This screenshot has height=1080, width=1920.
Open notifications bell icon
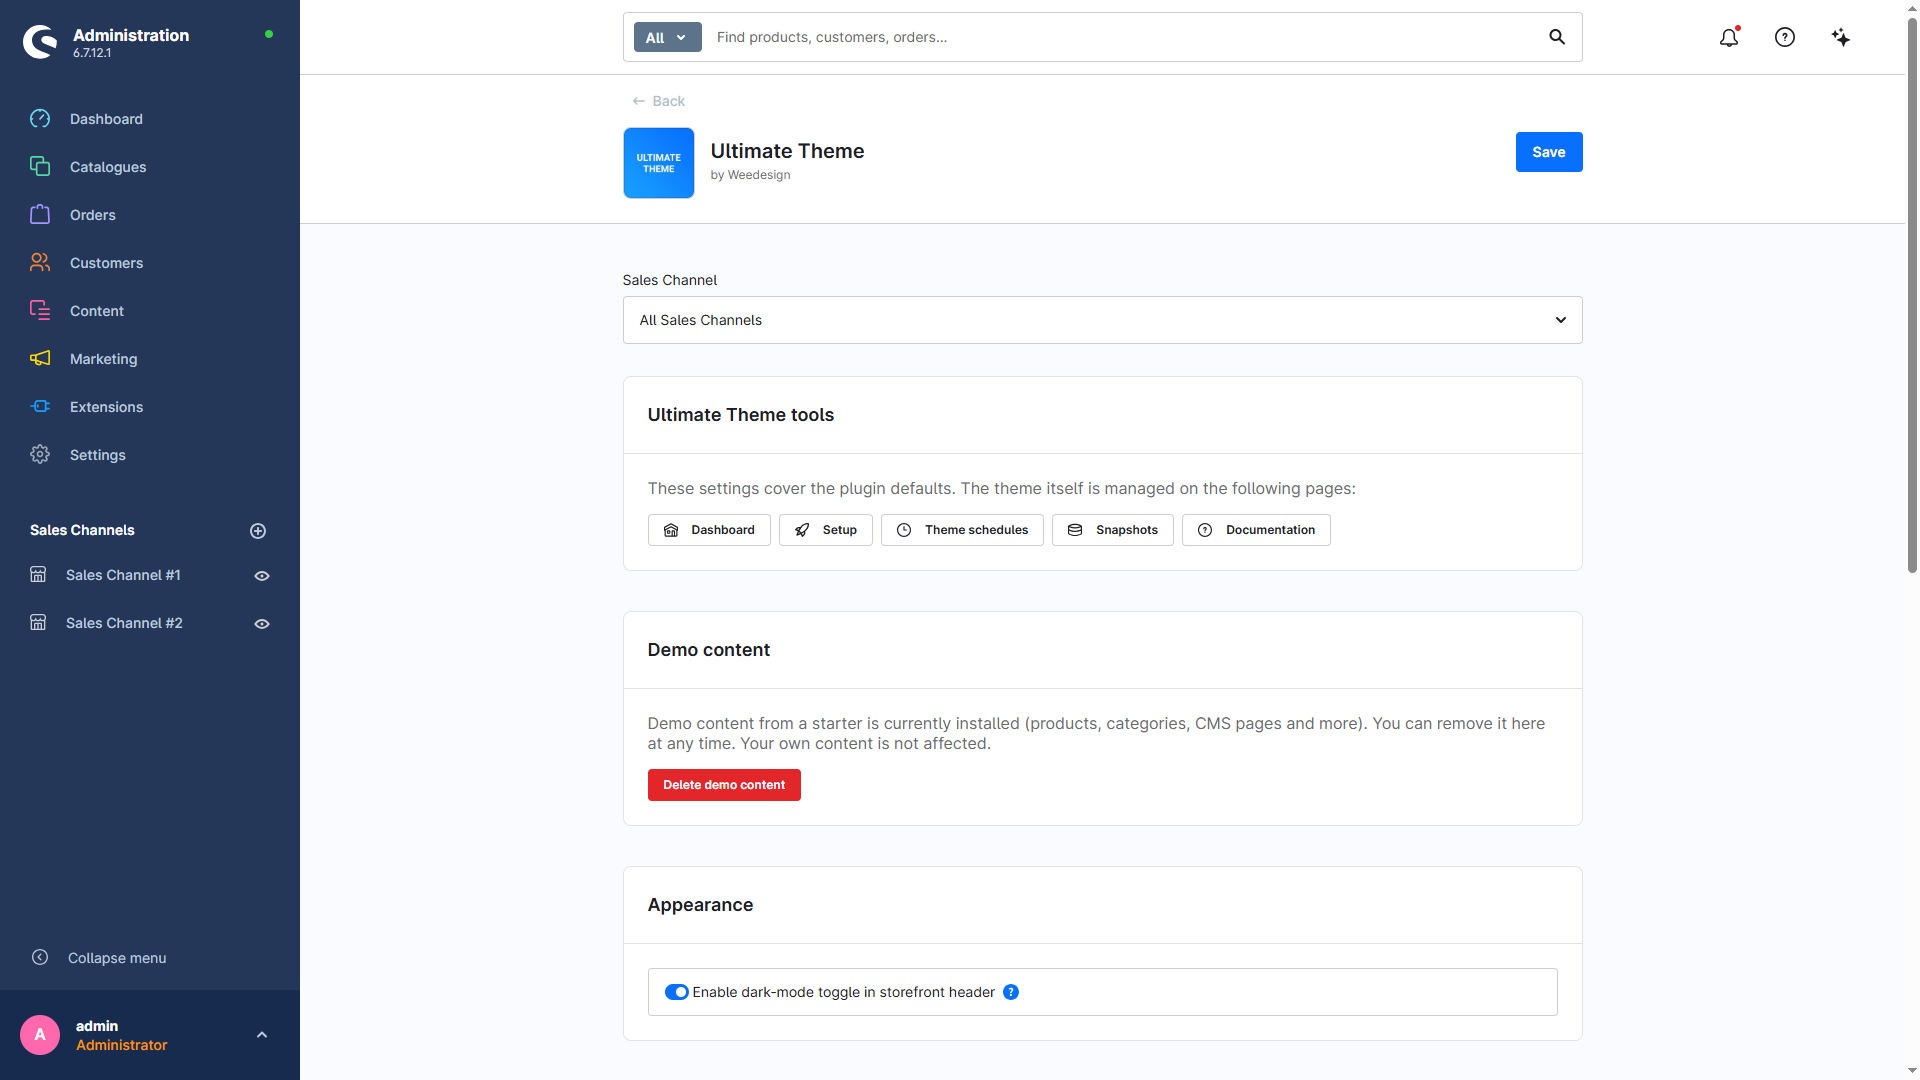[1729, 37]
